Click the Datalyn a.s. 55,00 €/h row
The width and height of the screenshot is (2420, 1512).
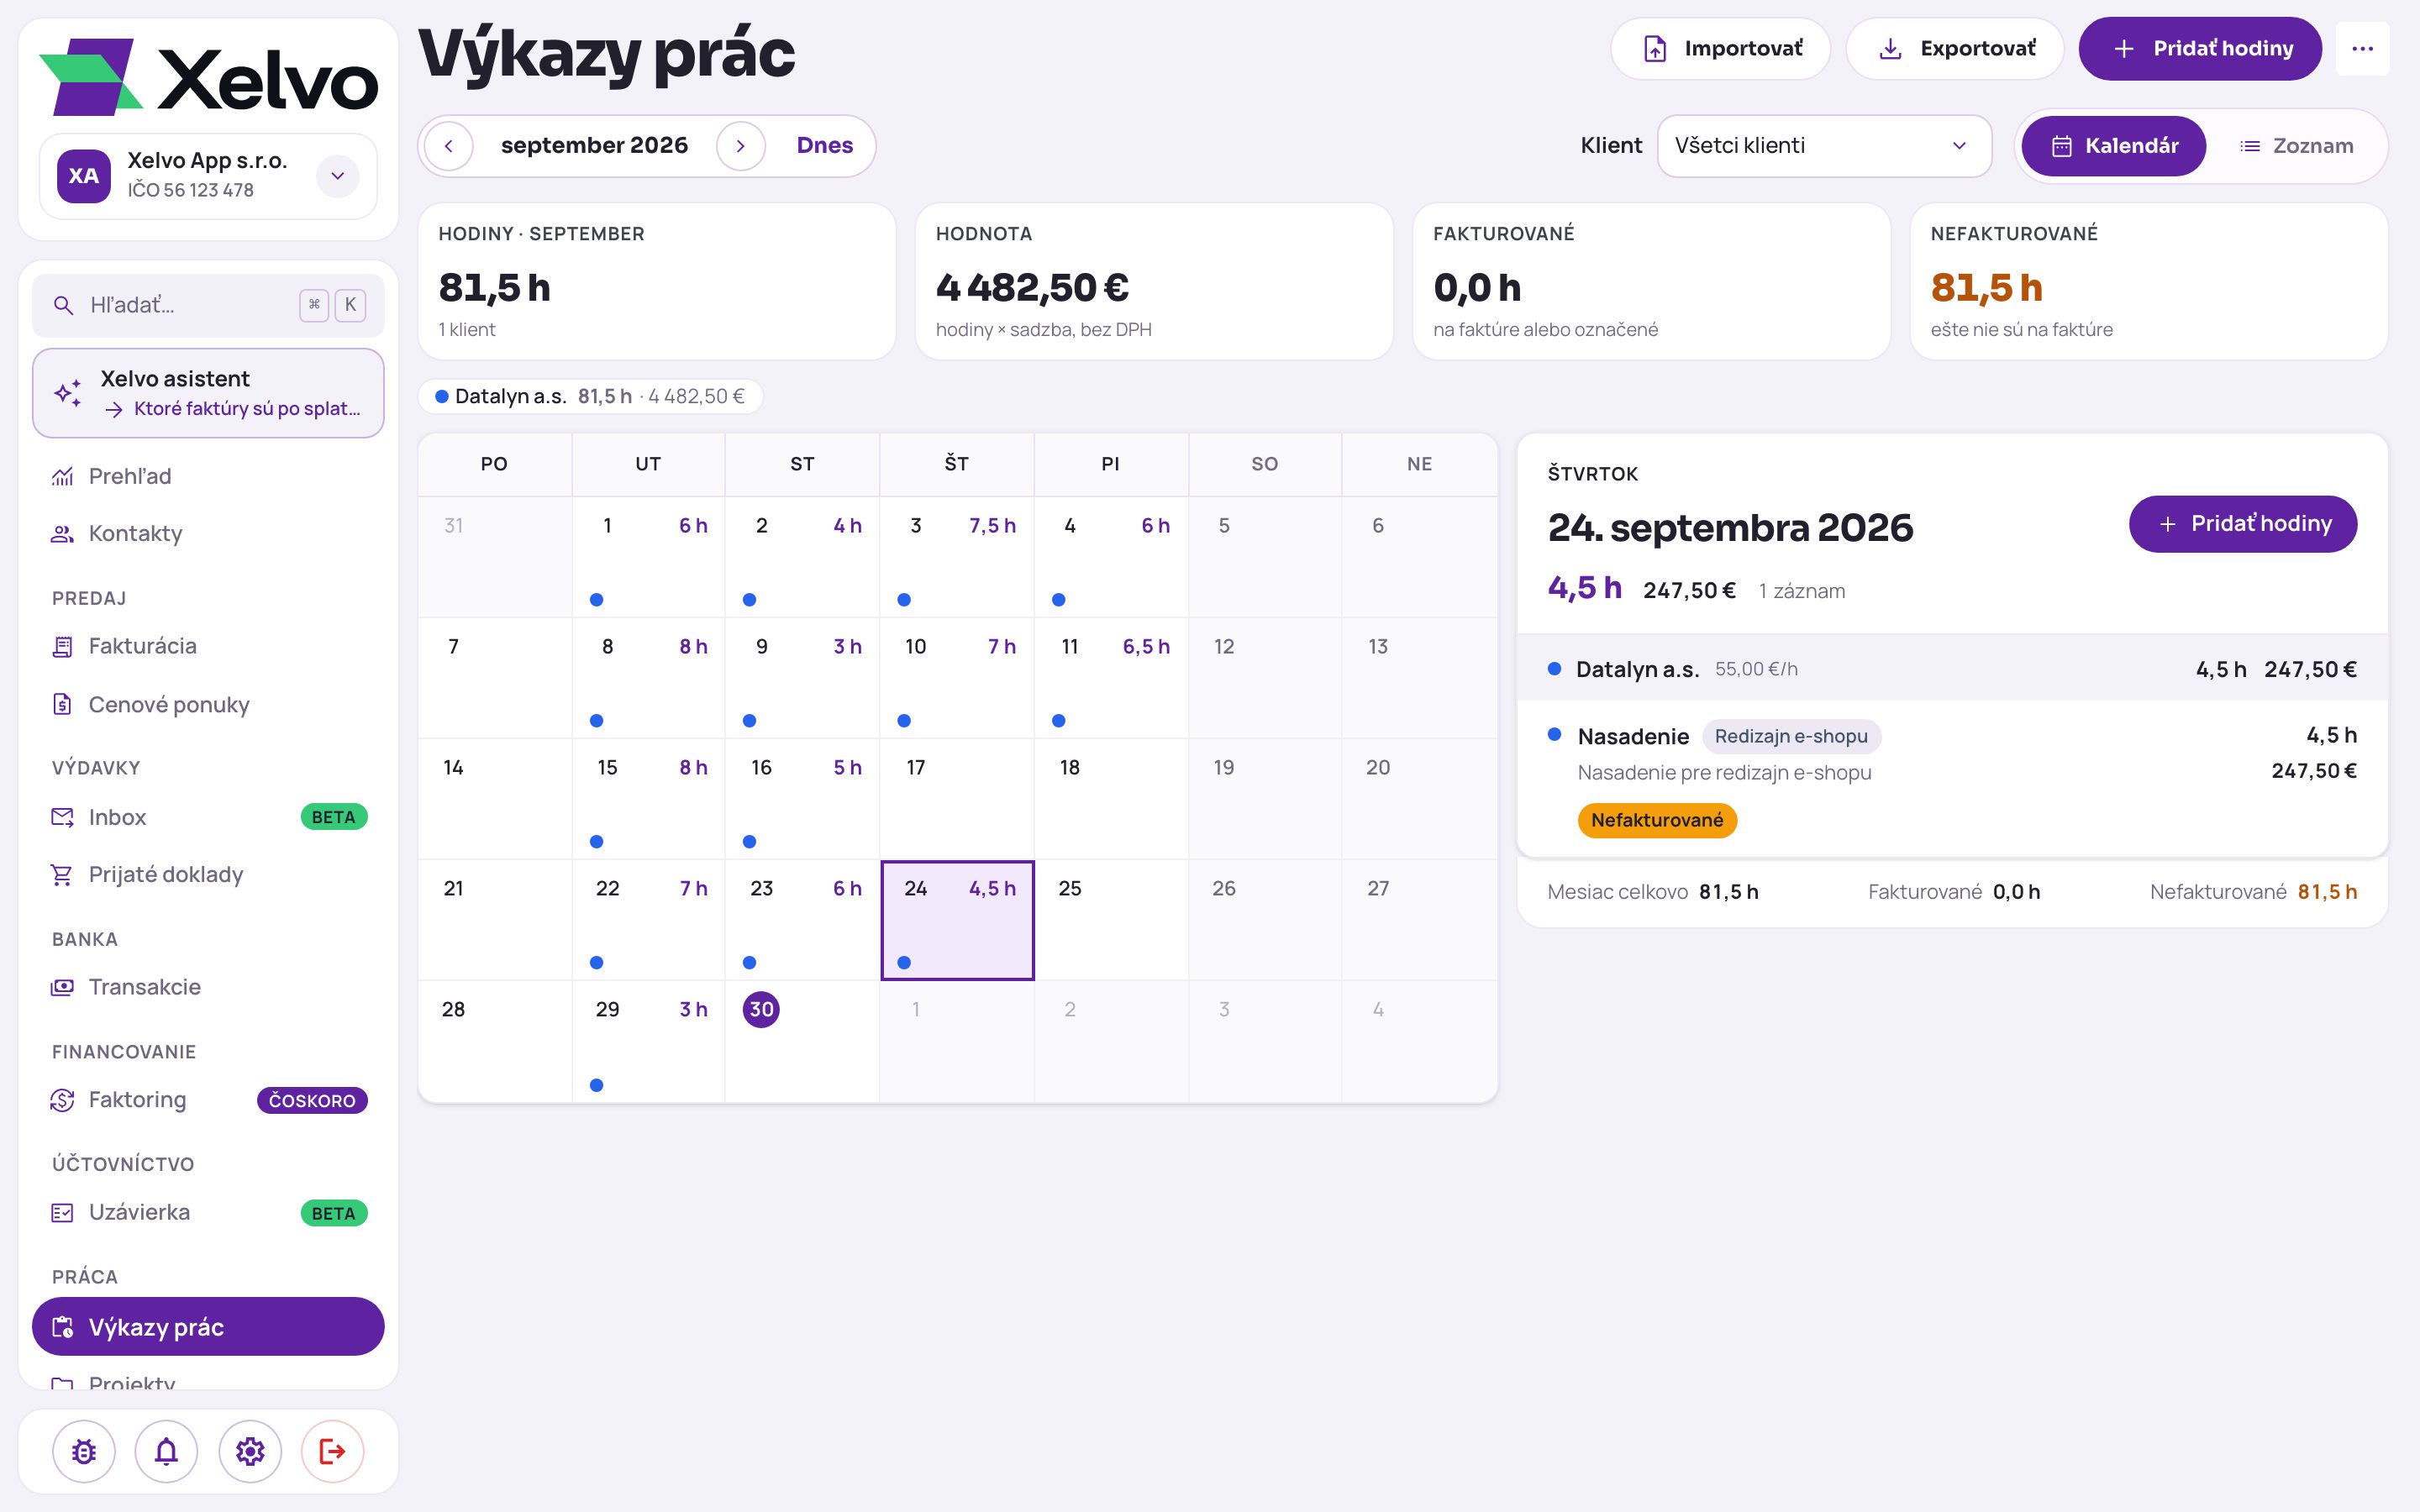pyautogui.click(x=1952, y=669)
